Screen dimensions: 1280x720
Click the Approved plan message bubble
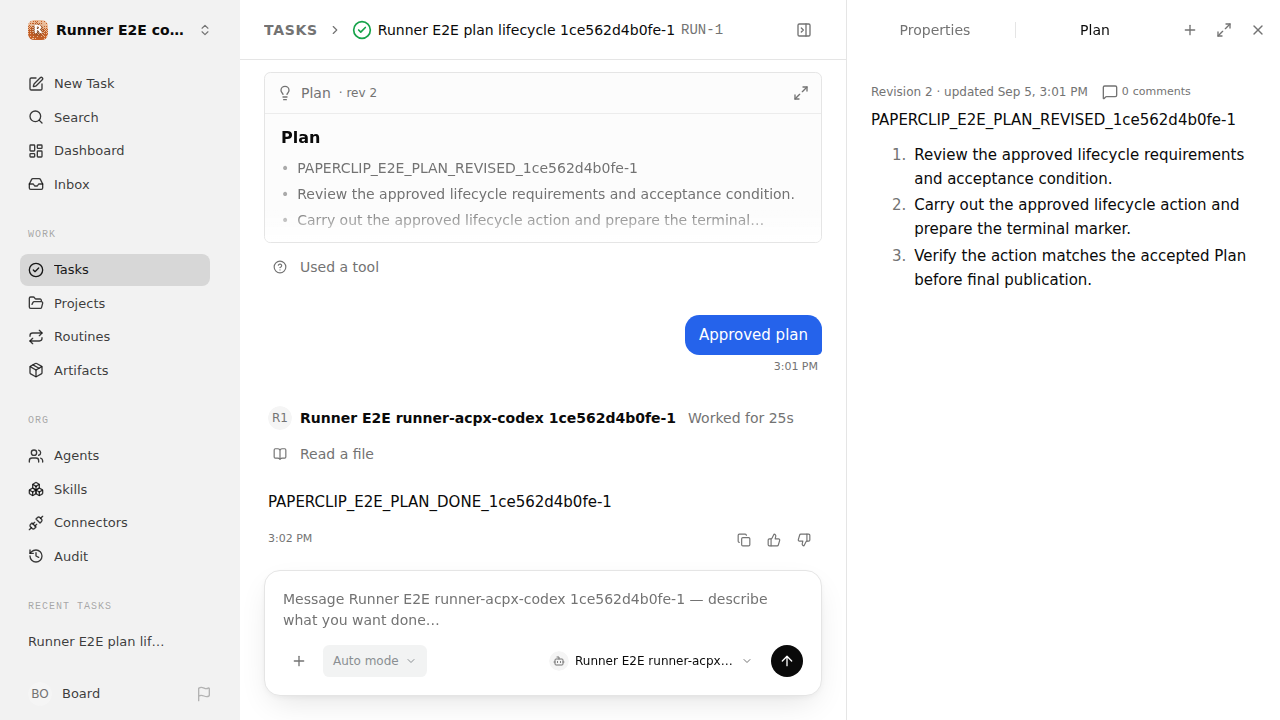[753, 335]
